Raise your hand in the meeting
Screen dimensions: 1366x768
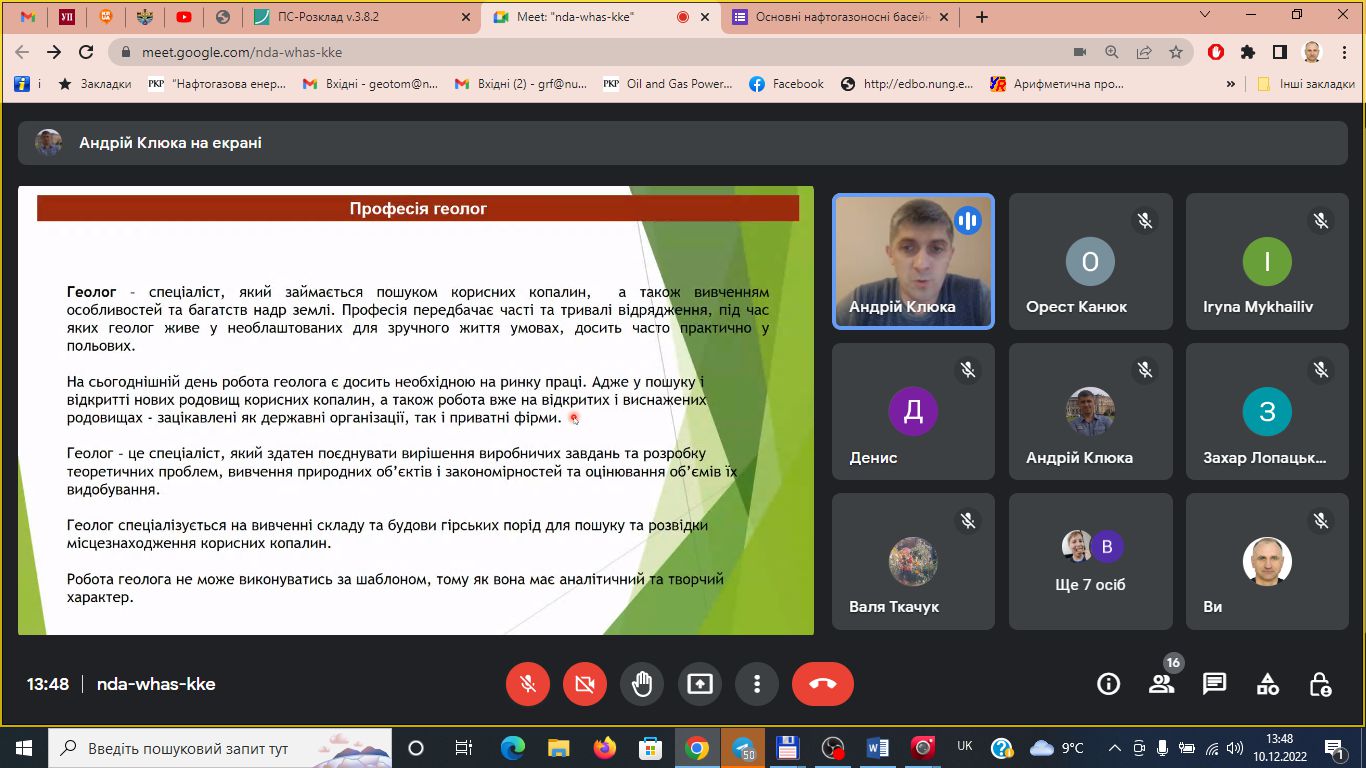(642, 684)
